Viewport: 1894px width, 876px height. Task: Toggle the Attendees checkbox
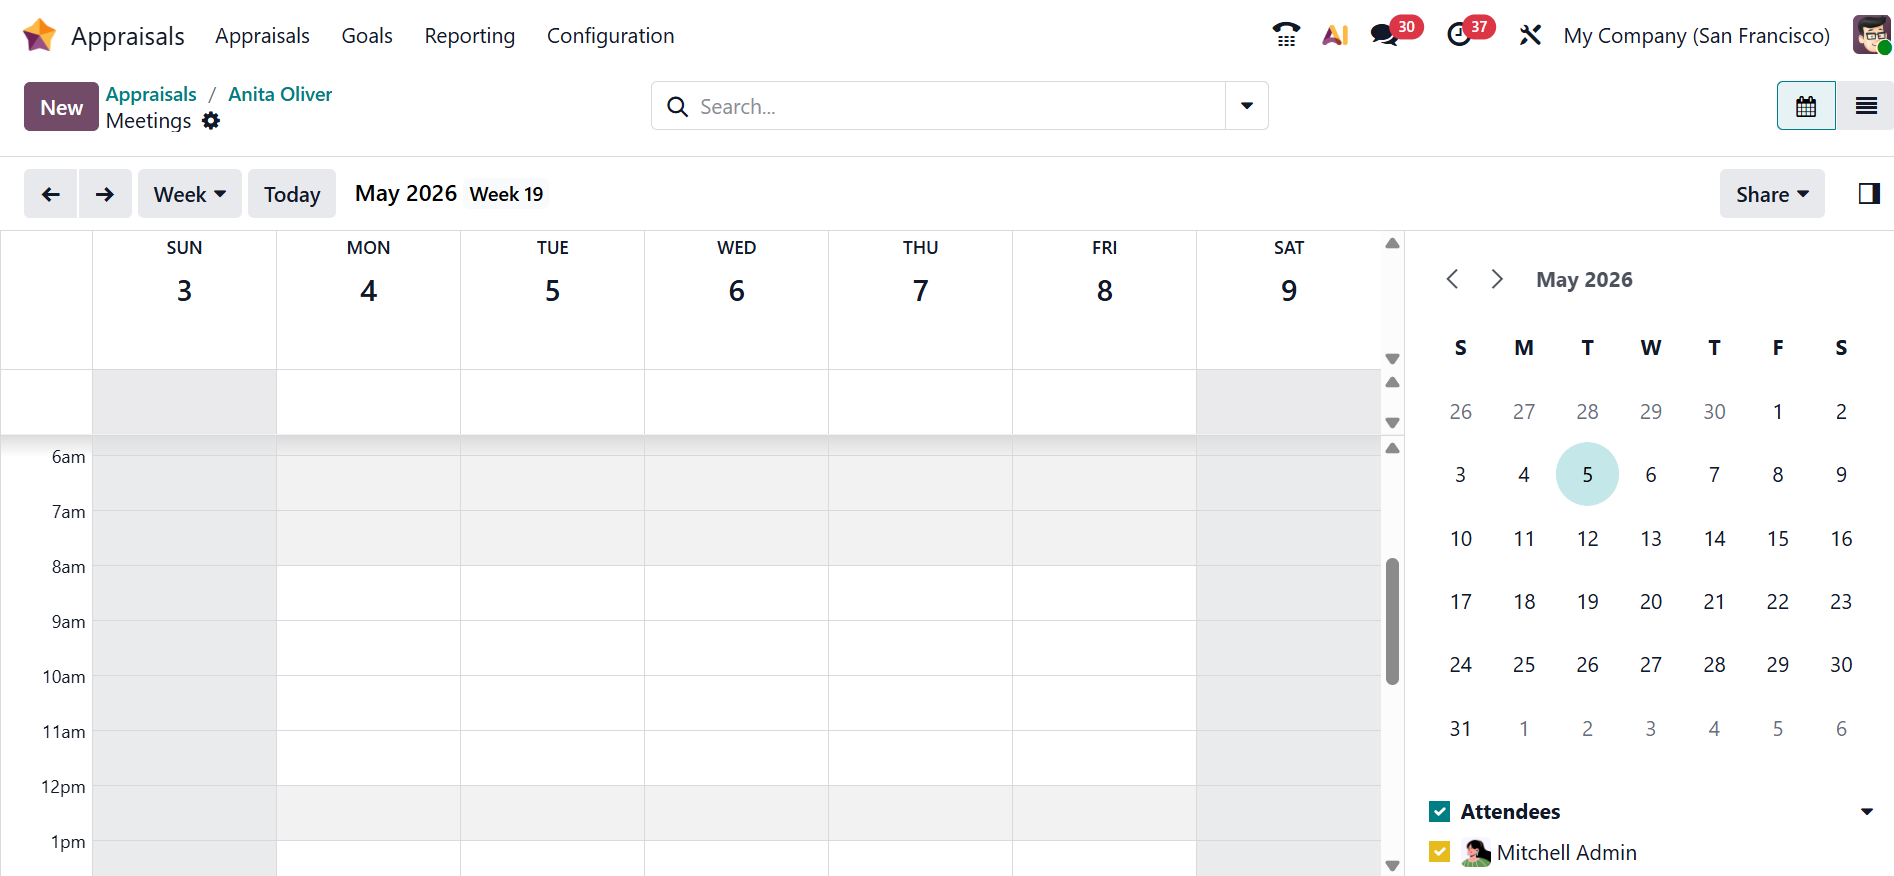click(1440, 811)
